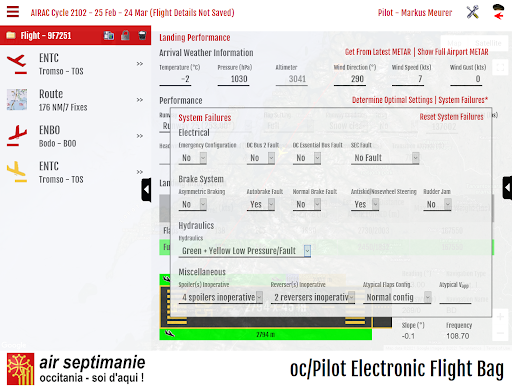Click the System Failures* link

463,100
